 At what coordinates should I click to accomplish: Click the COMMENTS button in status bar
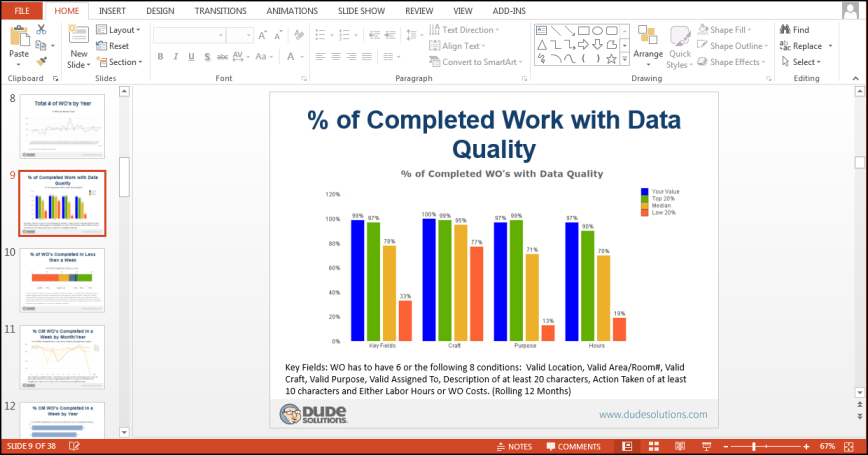click(x=574, y=447)
